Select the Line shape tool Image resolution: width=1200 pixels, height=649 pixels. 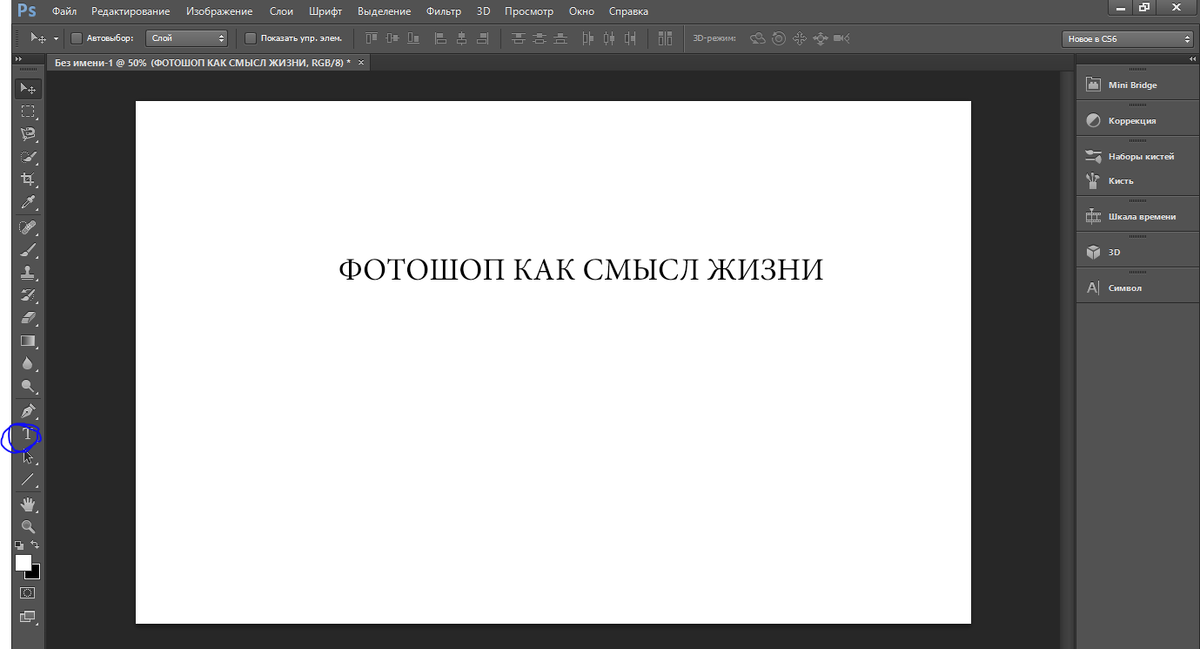click(x=28, y=480)
